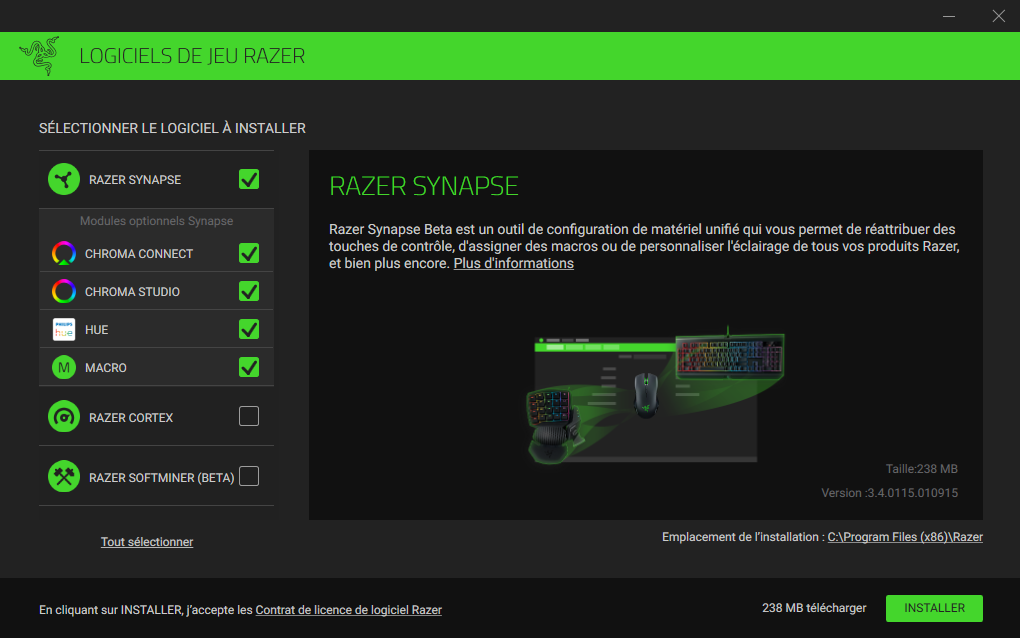This screenshot has width=1020, height=638.
Task: Select the CHROMA STUDIO label
Action: coord(132,292)
